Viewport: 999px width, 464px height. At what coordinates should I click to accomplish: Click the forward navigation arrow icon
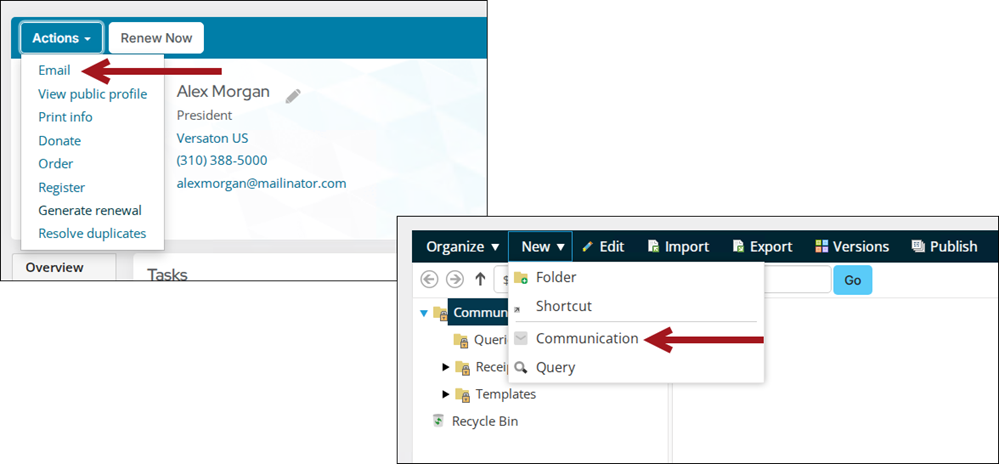[454, 279]
